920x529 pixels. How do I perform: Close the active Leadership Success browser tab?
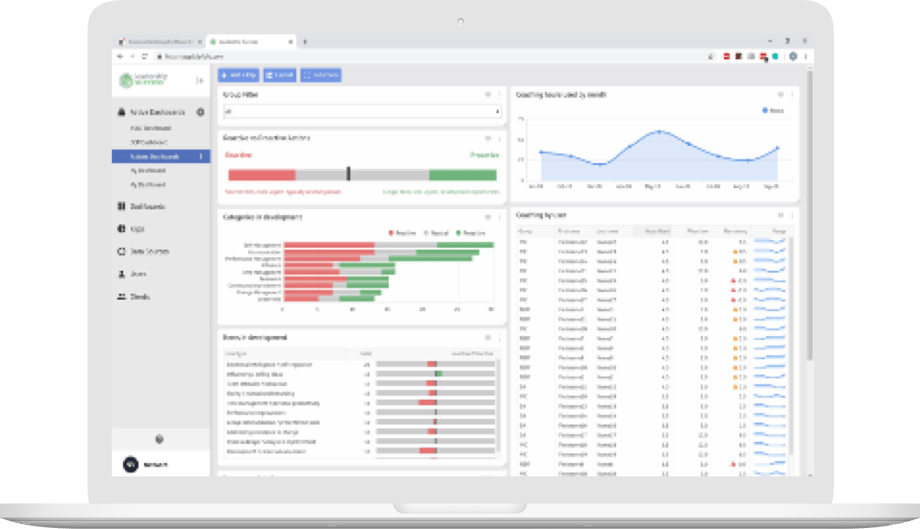click(x=290, y=42)
